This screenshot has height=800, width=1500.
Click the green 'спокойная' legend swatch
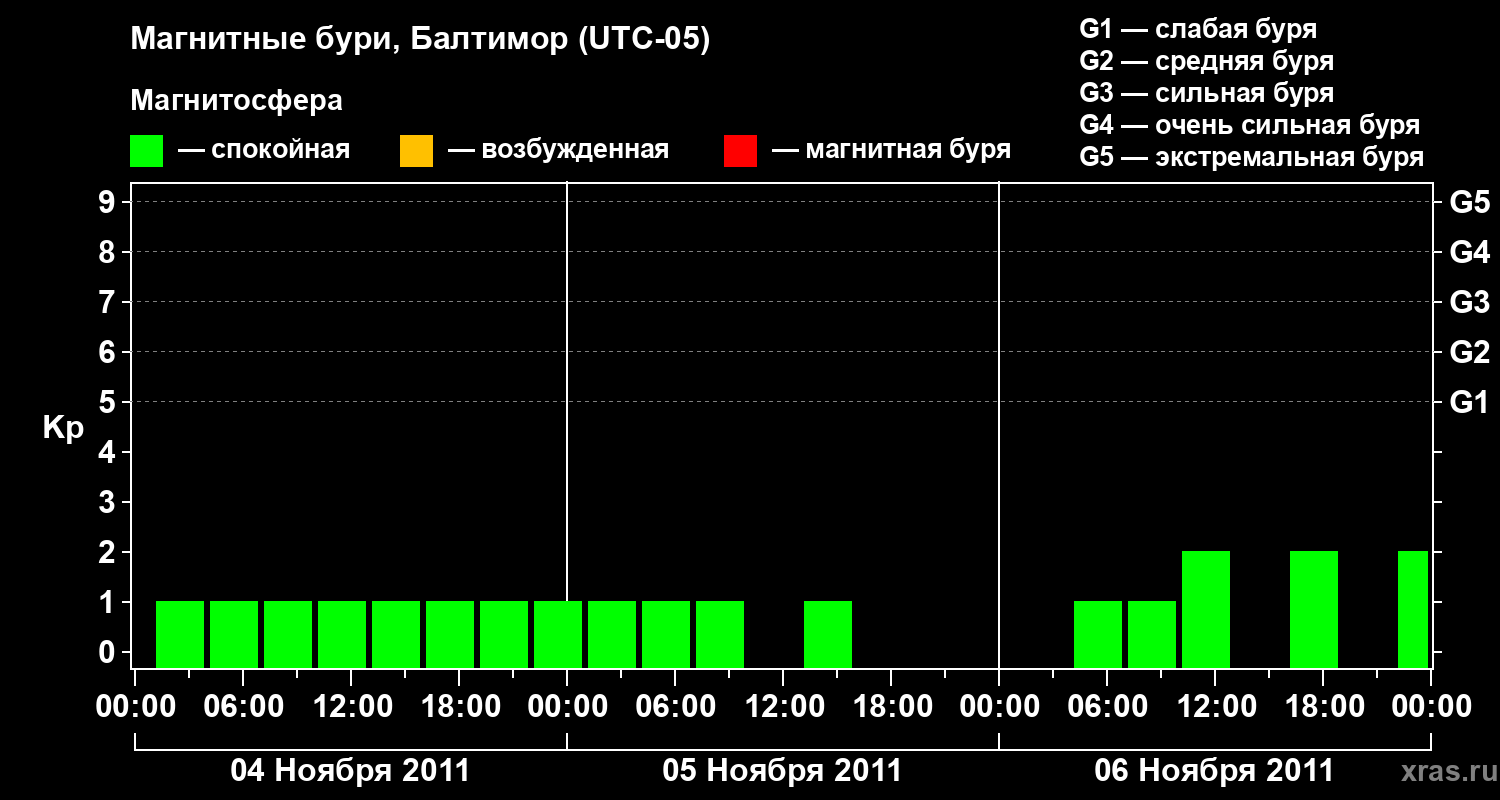pyautogui.click(x=147, y=151)
